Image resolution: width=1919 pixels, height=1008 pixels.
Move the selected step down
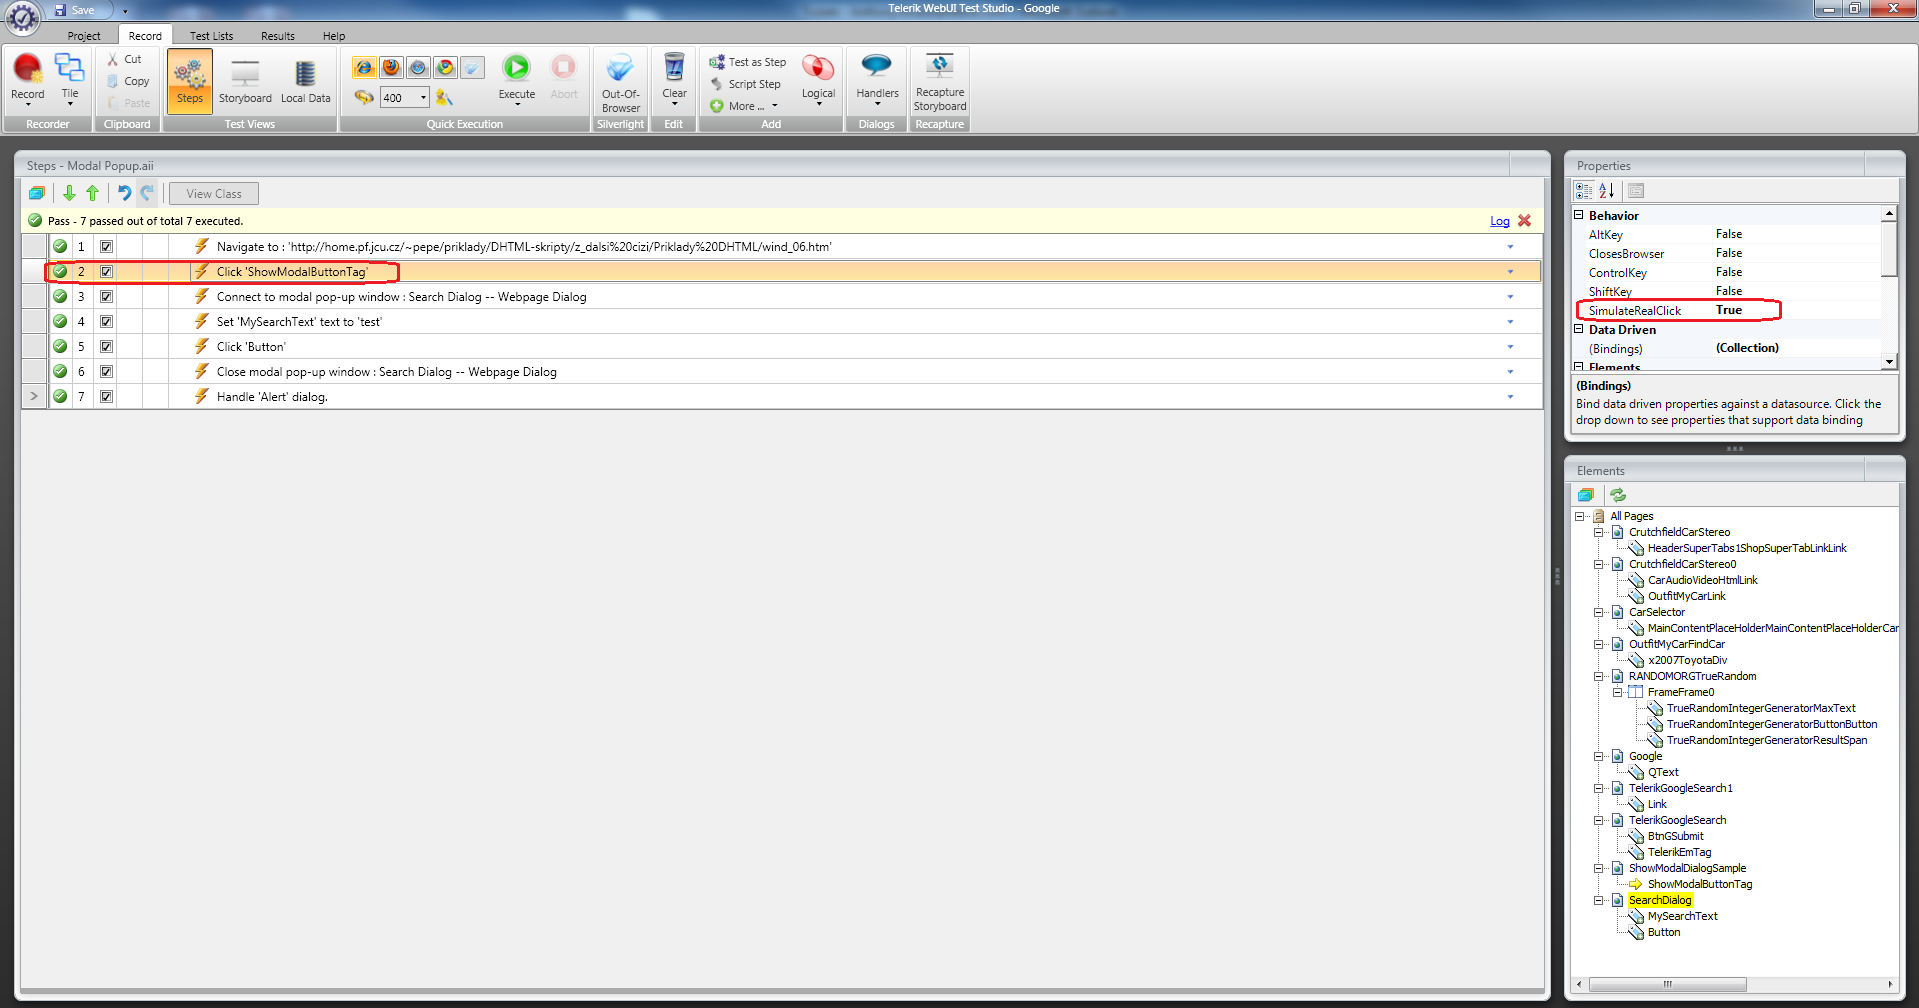69,193
